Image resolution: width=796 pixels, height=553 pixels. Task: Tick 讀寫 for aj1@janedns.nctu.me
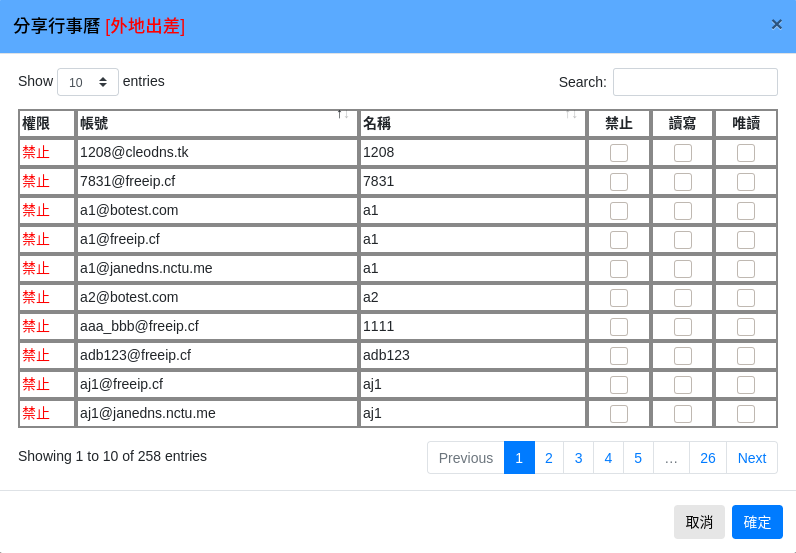click(x=683, y=414)
